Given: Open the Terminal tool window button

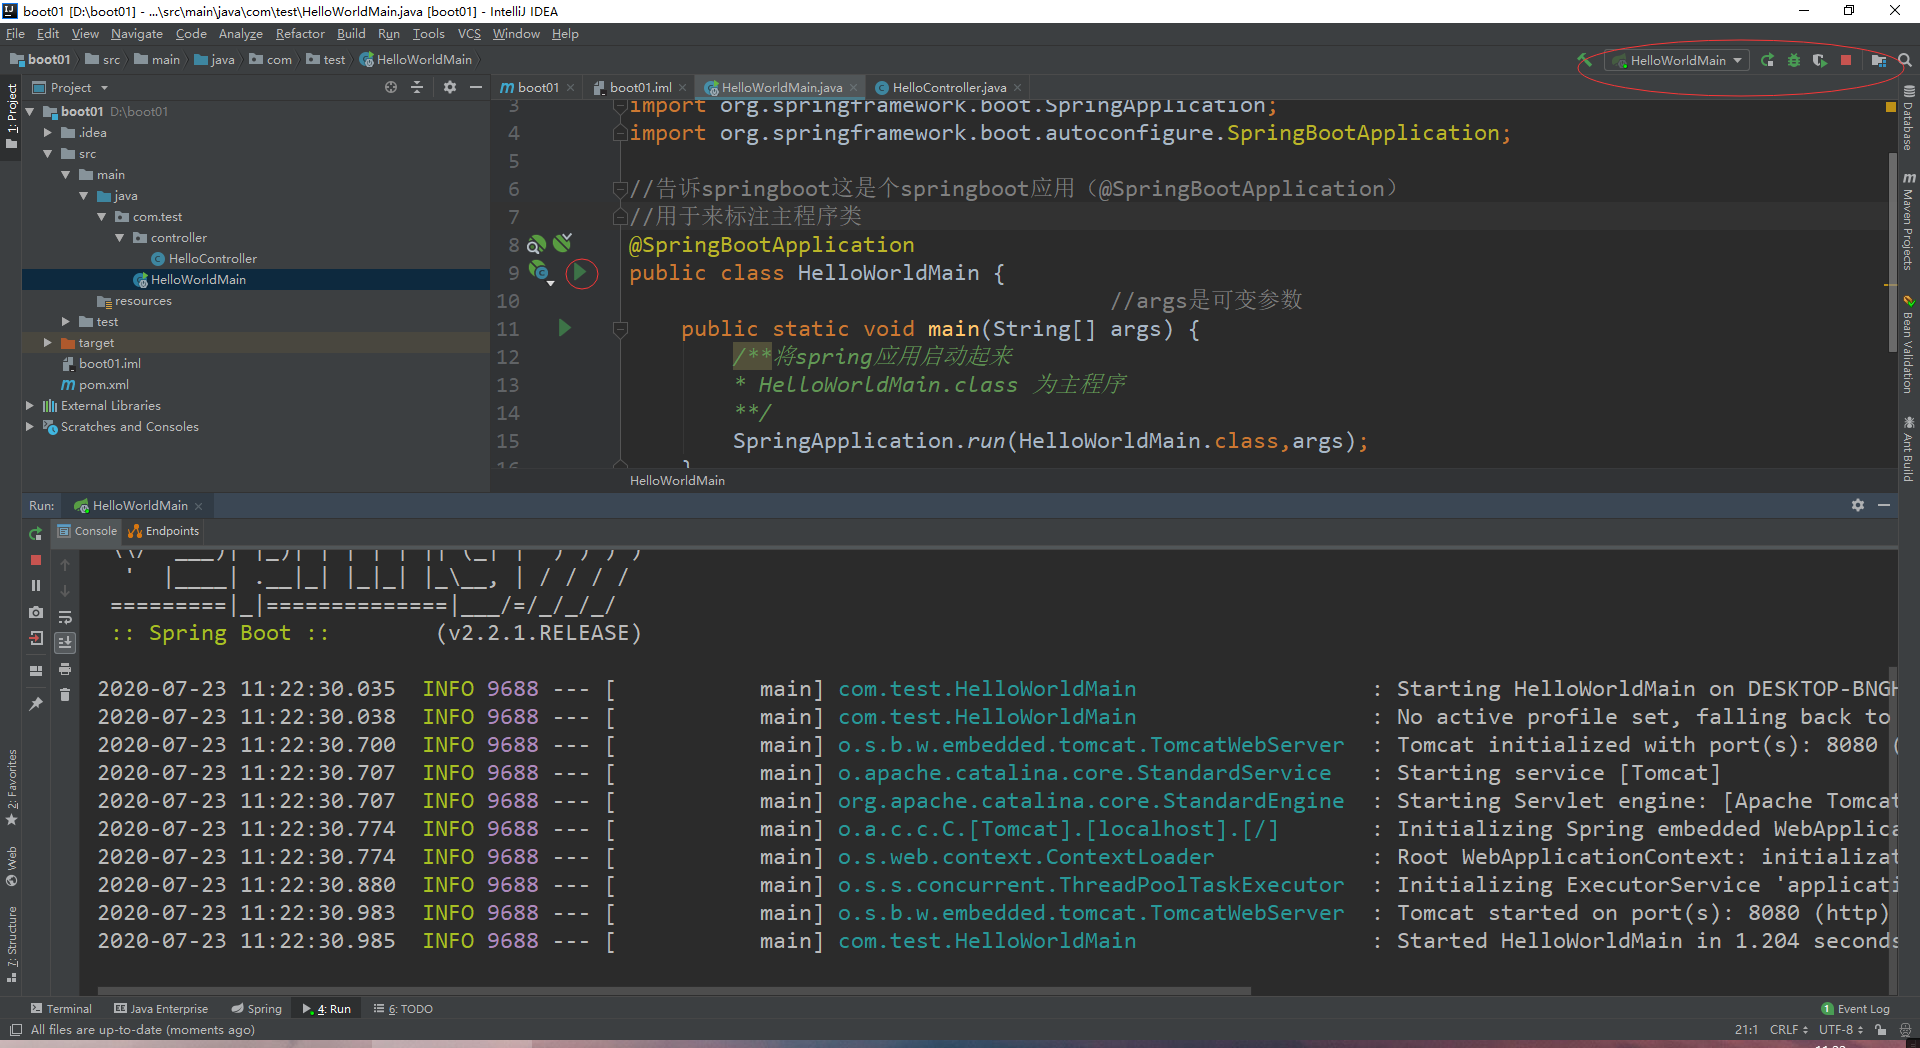Looking at the screenshot, I should tap(61, 1008).
